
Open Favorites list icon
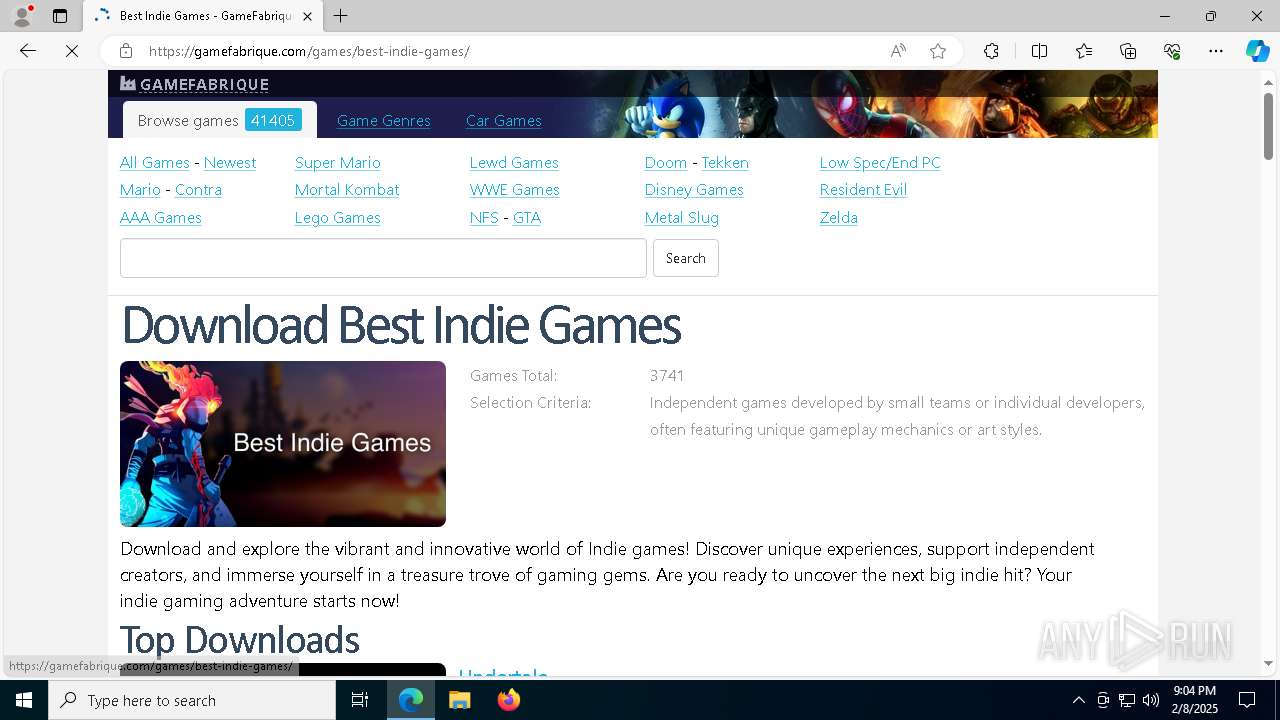(x=1084, y=51)
